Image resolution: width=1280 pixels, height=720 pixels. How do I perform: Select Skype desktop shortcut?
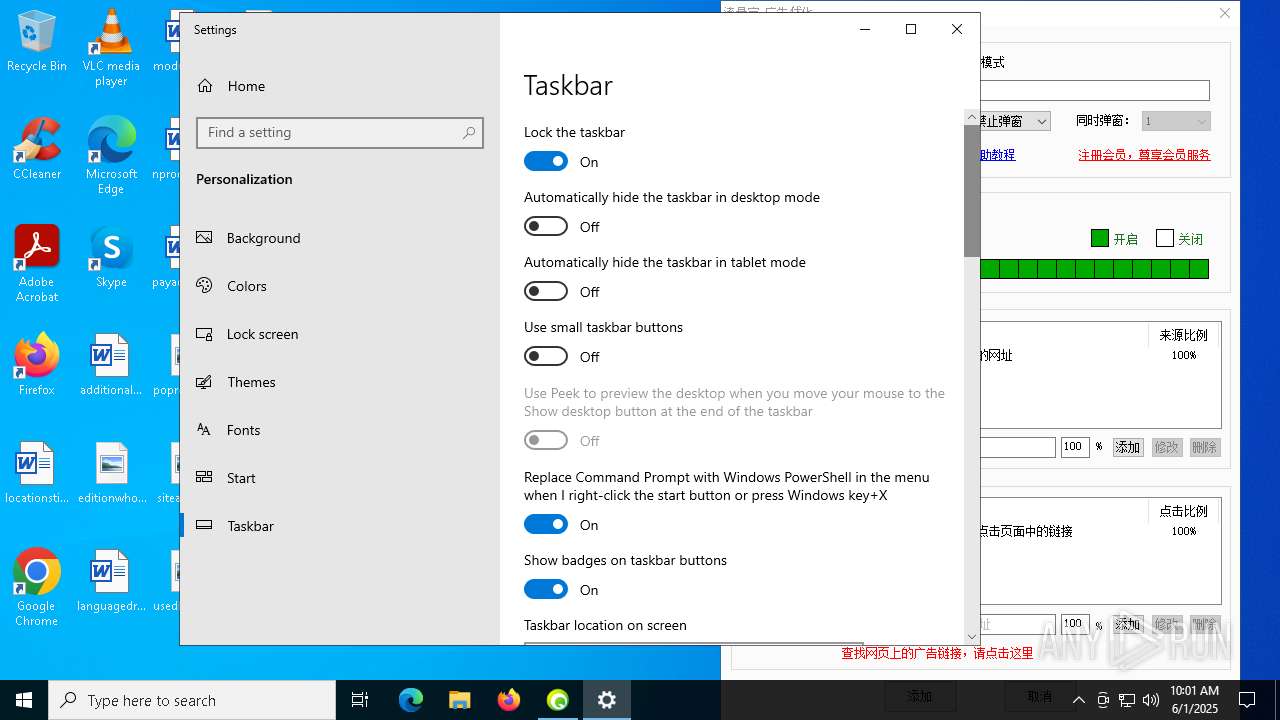[x=111, y=256]
